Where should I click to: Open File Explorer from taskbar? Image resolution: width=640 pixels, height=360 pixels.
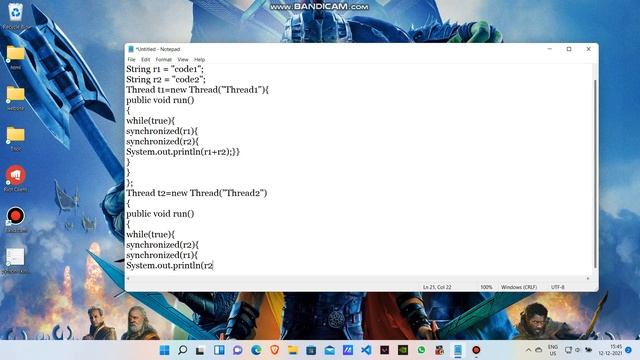[x=293, y=350]
